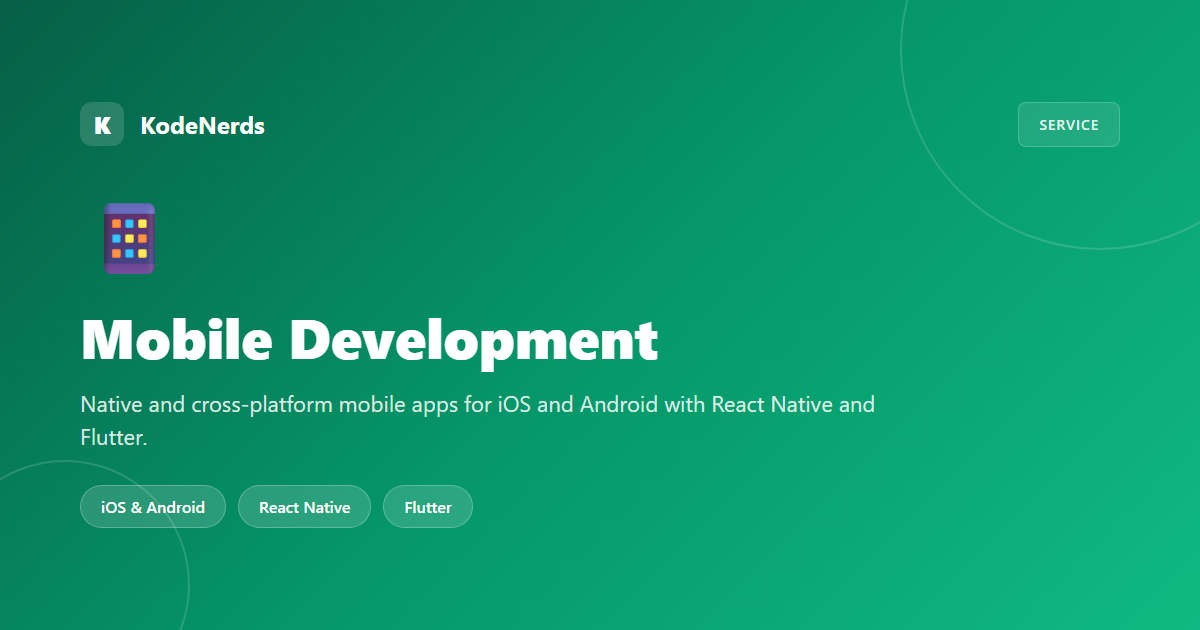This screenshot has height=630, width=1200.
Task: Click the description starting "Native and cross-platform"
Action: [x=478, y=421]
